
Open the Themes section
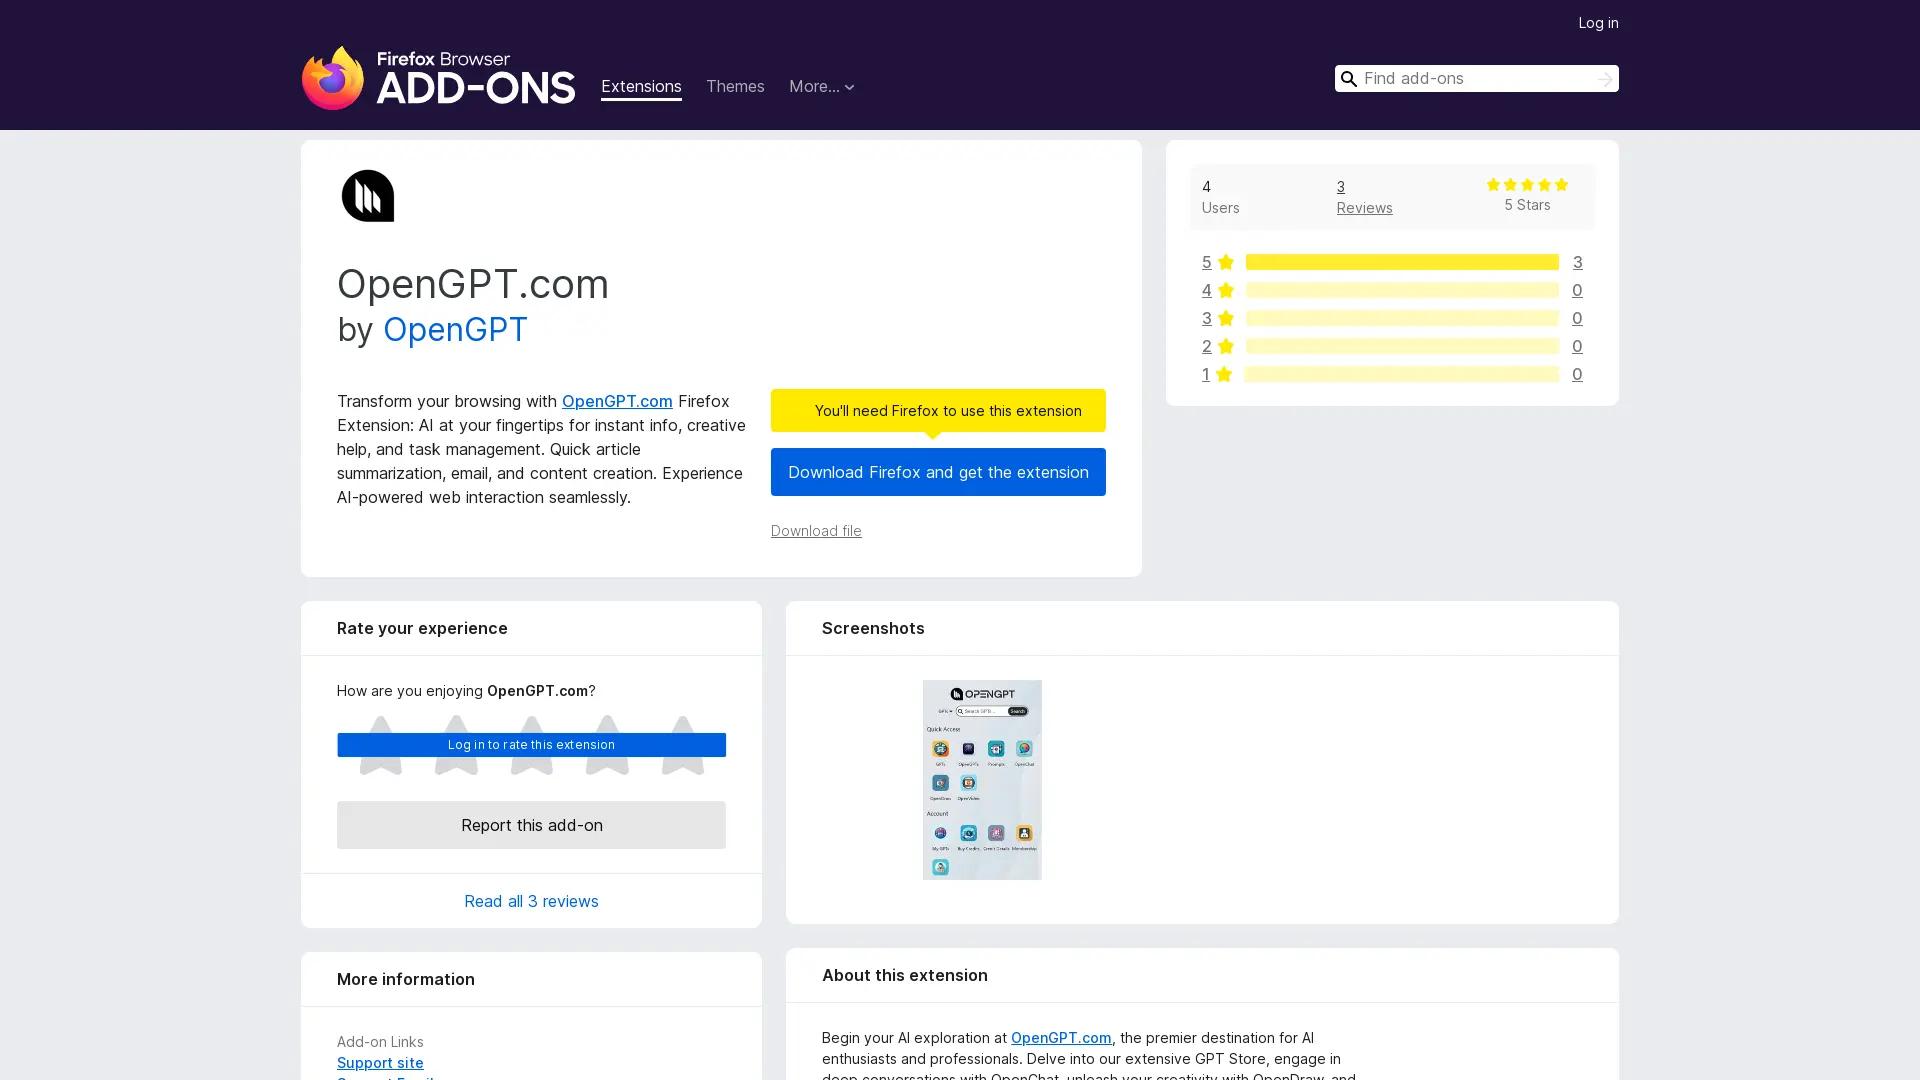[735, 87]
